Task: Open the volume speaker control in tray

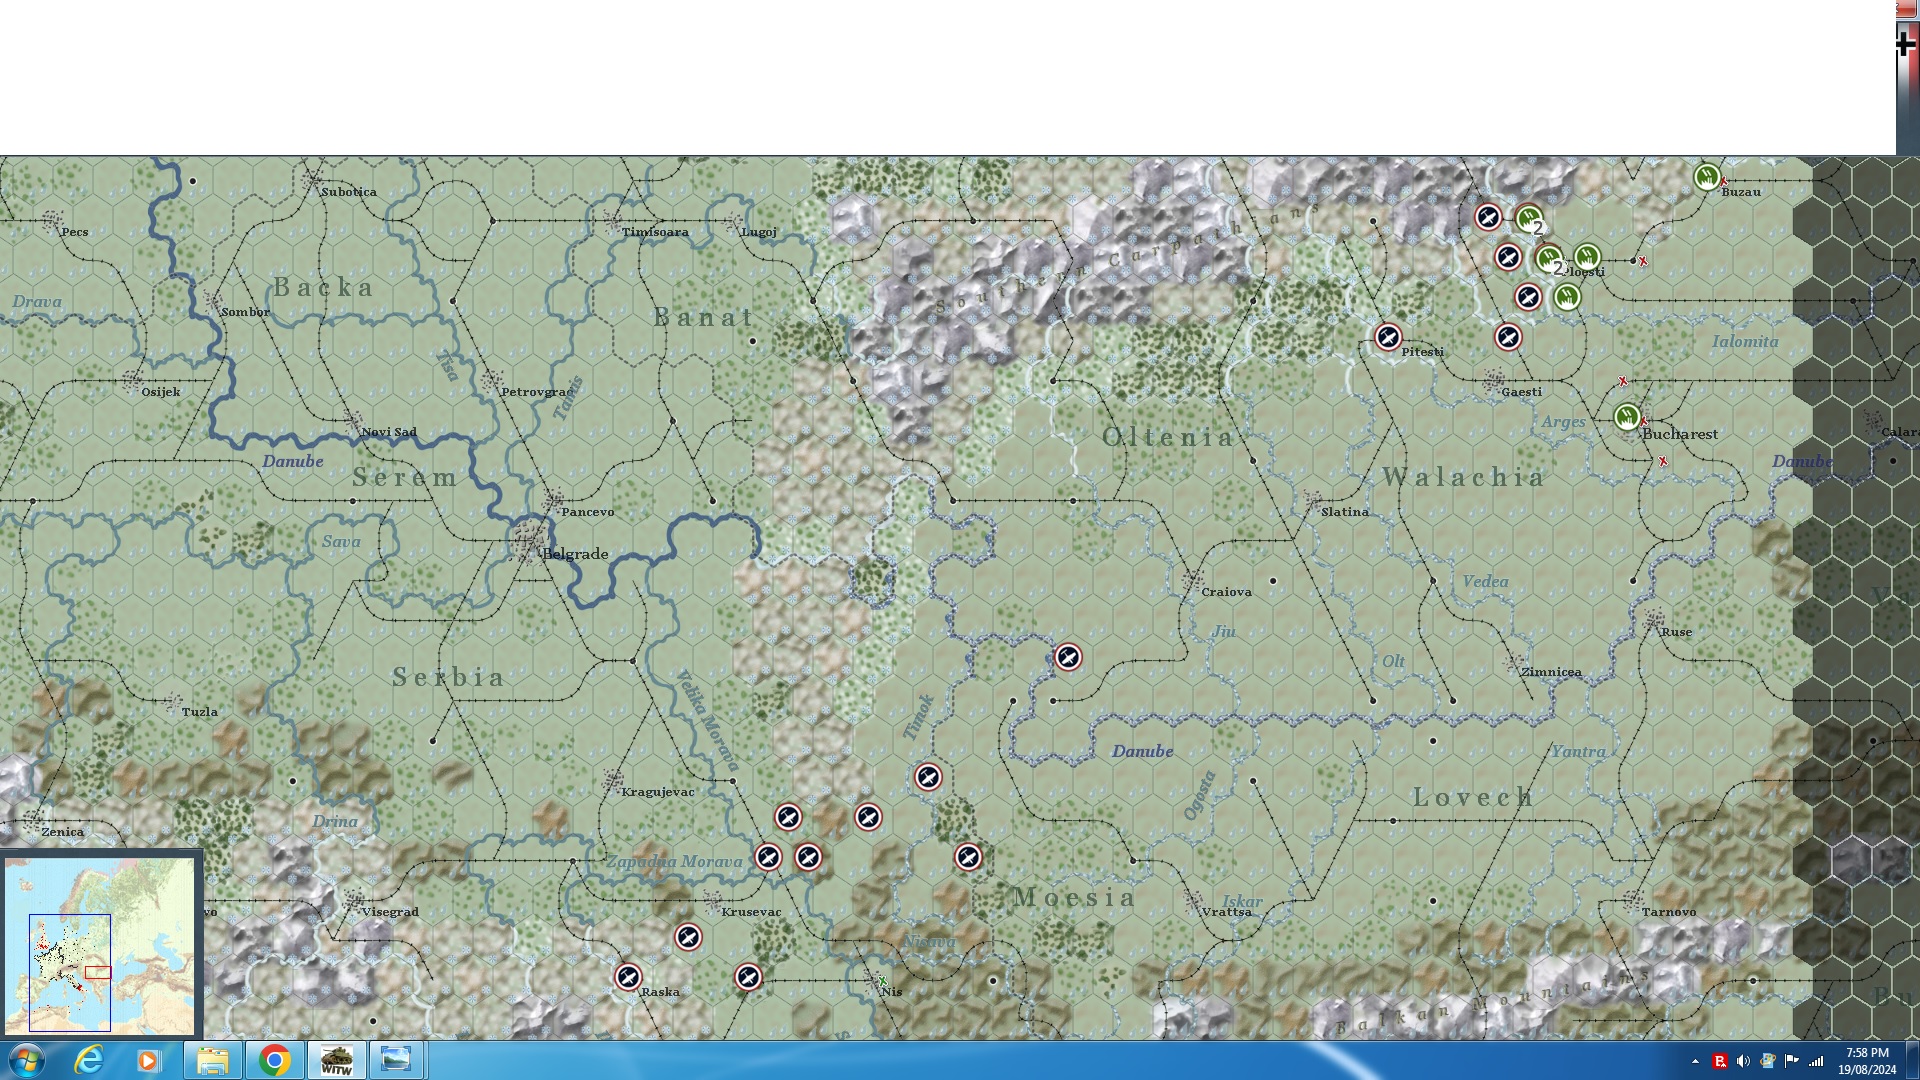Action: tap(1743, 1061)
